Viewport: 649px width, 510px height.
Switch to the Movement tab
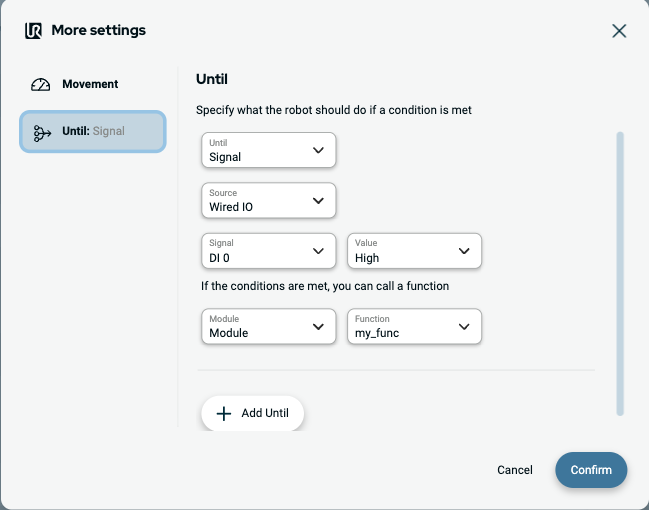click(x=90, y=85)
